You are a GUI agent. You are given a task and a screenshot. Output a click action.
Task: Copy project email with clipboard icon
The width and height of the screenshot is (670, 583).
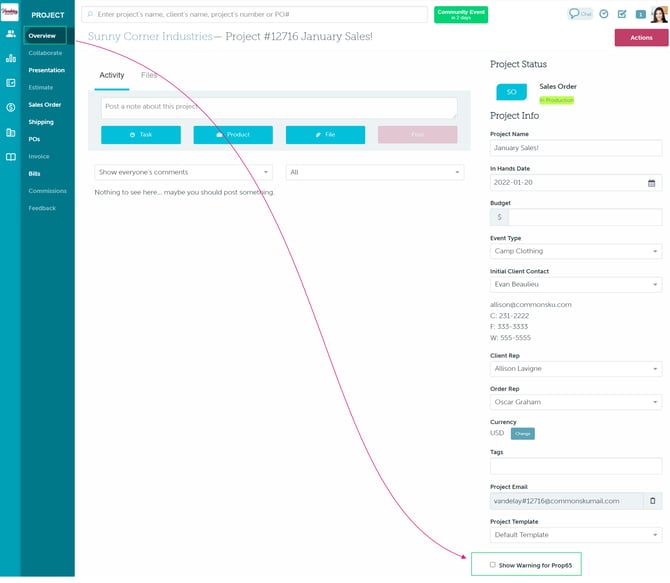click(652, 500)
